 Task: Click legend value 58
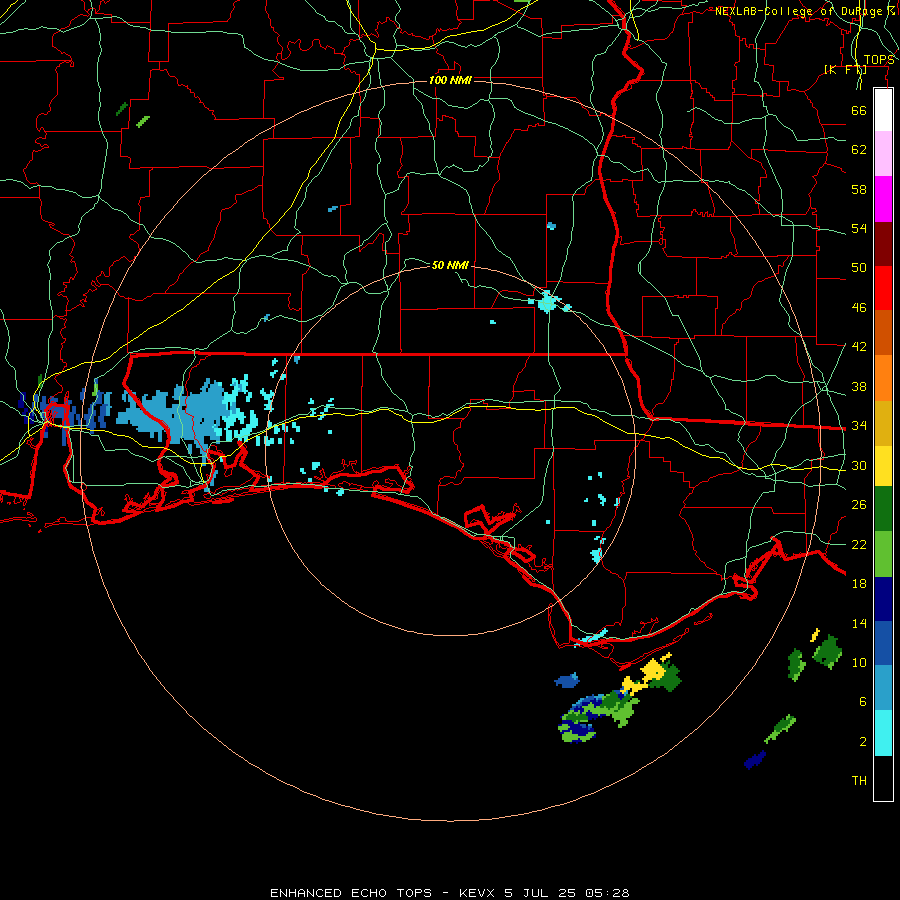point(859,189)
